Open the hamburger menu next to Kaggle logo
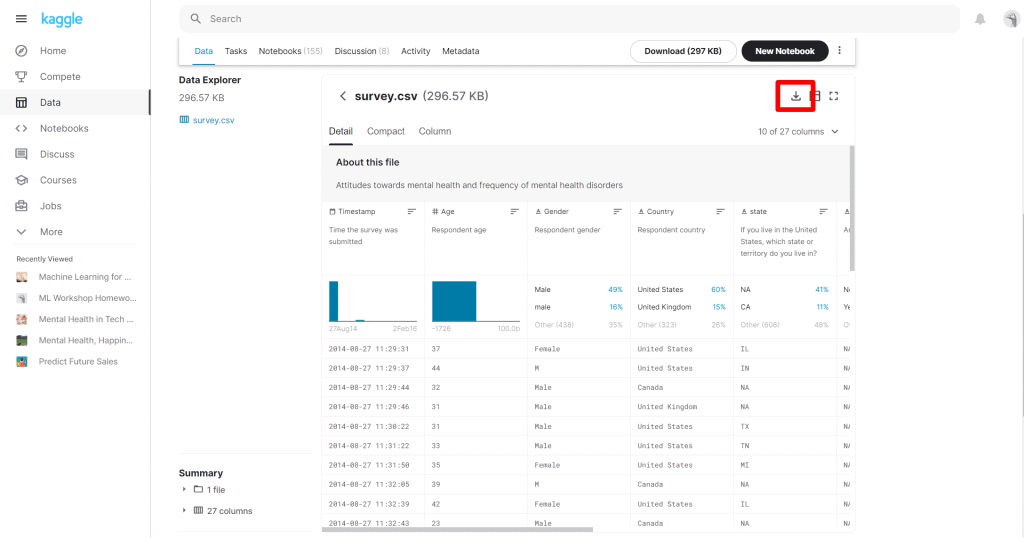 (21, 19)
